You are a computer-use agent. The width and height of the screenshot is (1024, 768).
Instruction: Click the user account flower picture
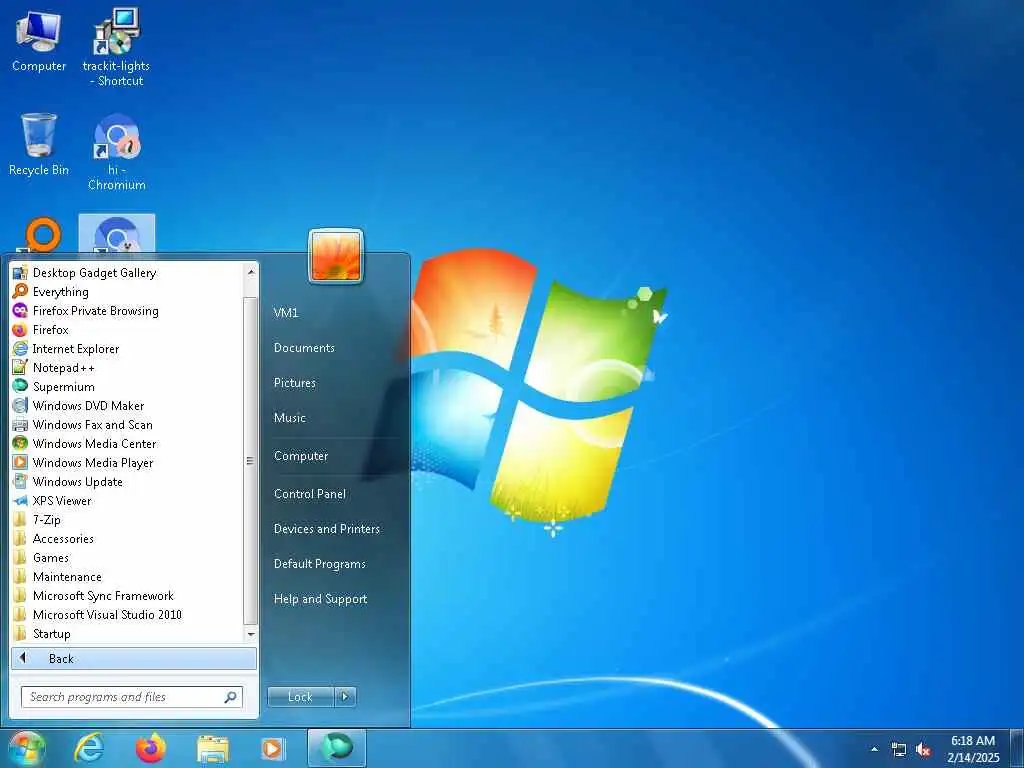[x=336, y=256]
